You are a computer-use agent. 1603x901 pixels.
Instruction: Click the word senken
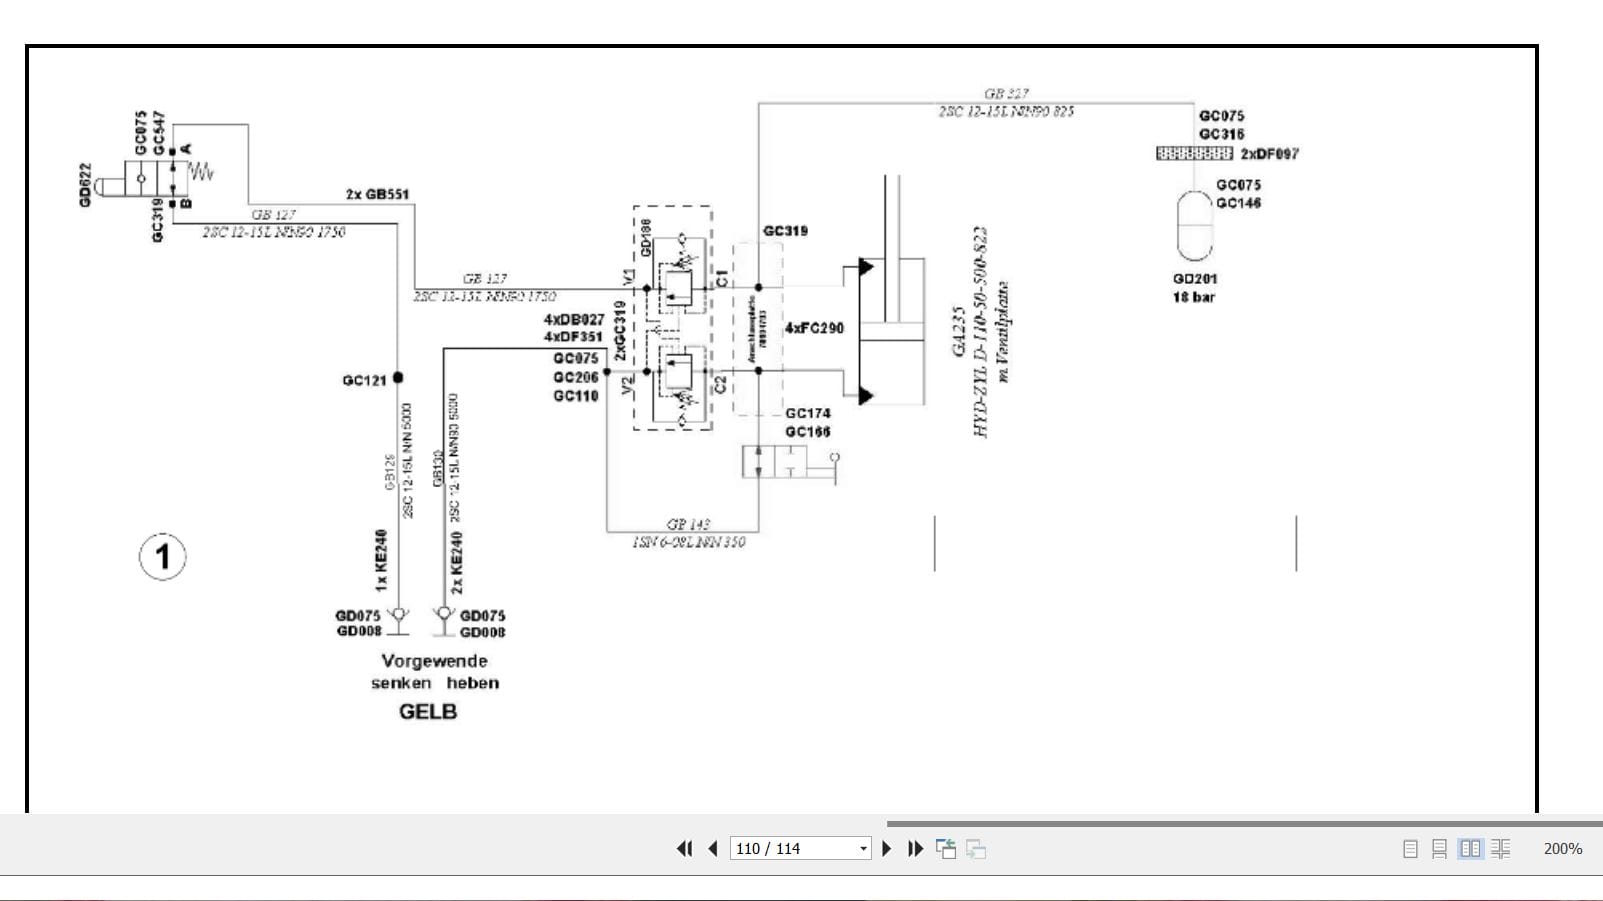(x=401, y=683)
